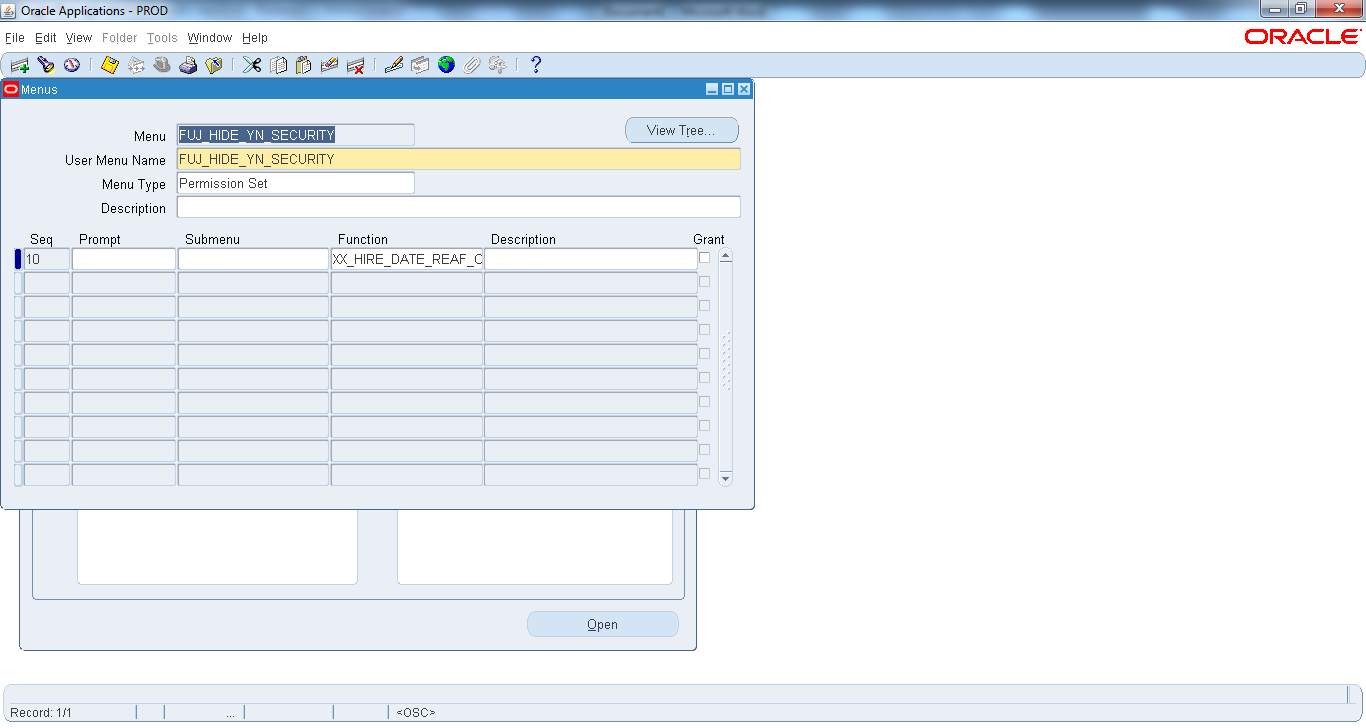Click the blue record indicator for Seq 10
The width and height of the screenshot is (1366, 728).
[x=17, y=259]
